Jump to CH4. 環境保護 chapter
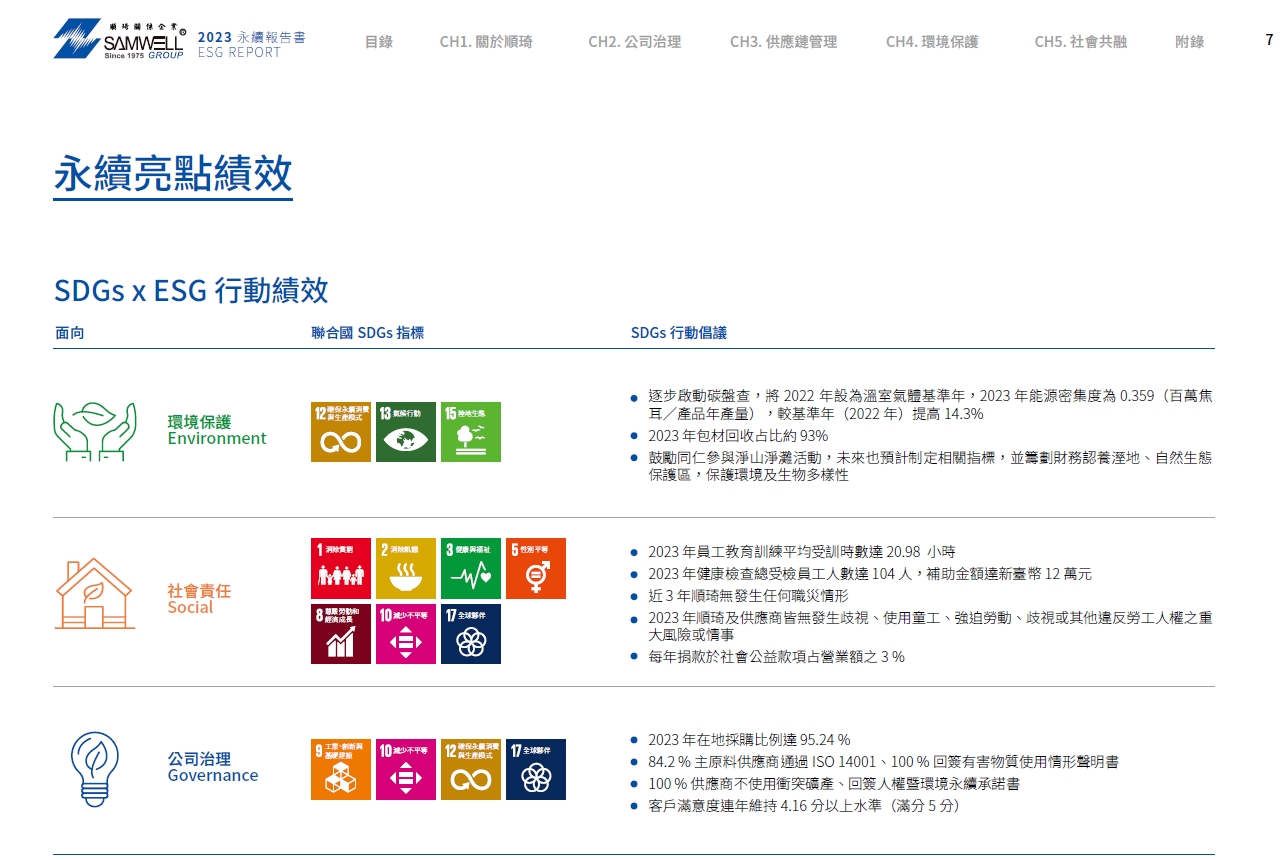1280x860 pixels. pyautogui.click(x=932, y=41)
